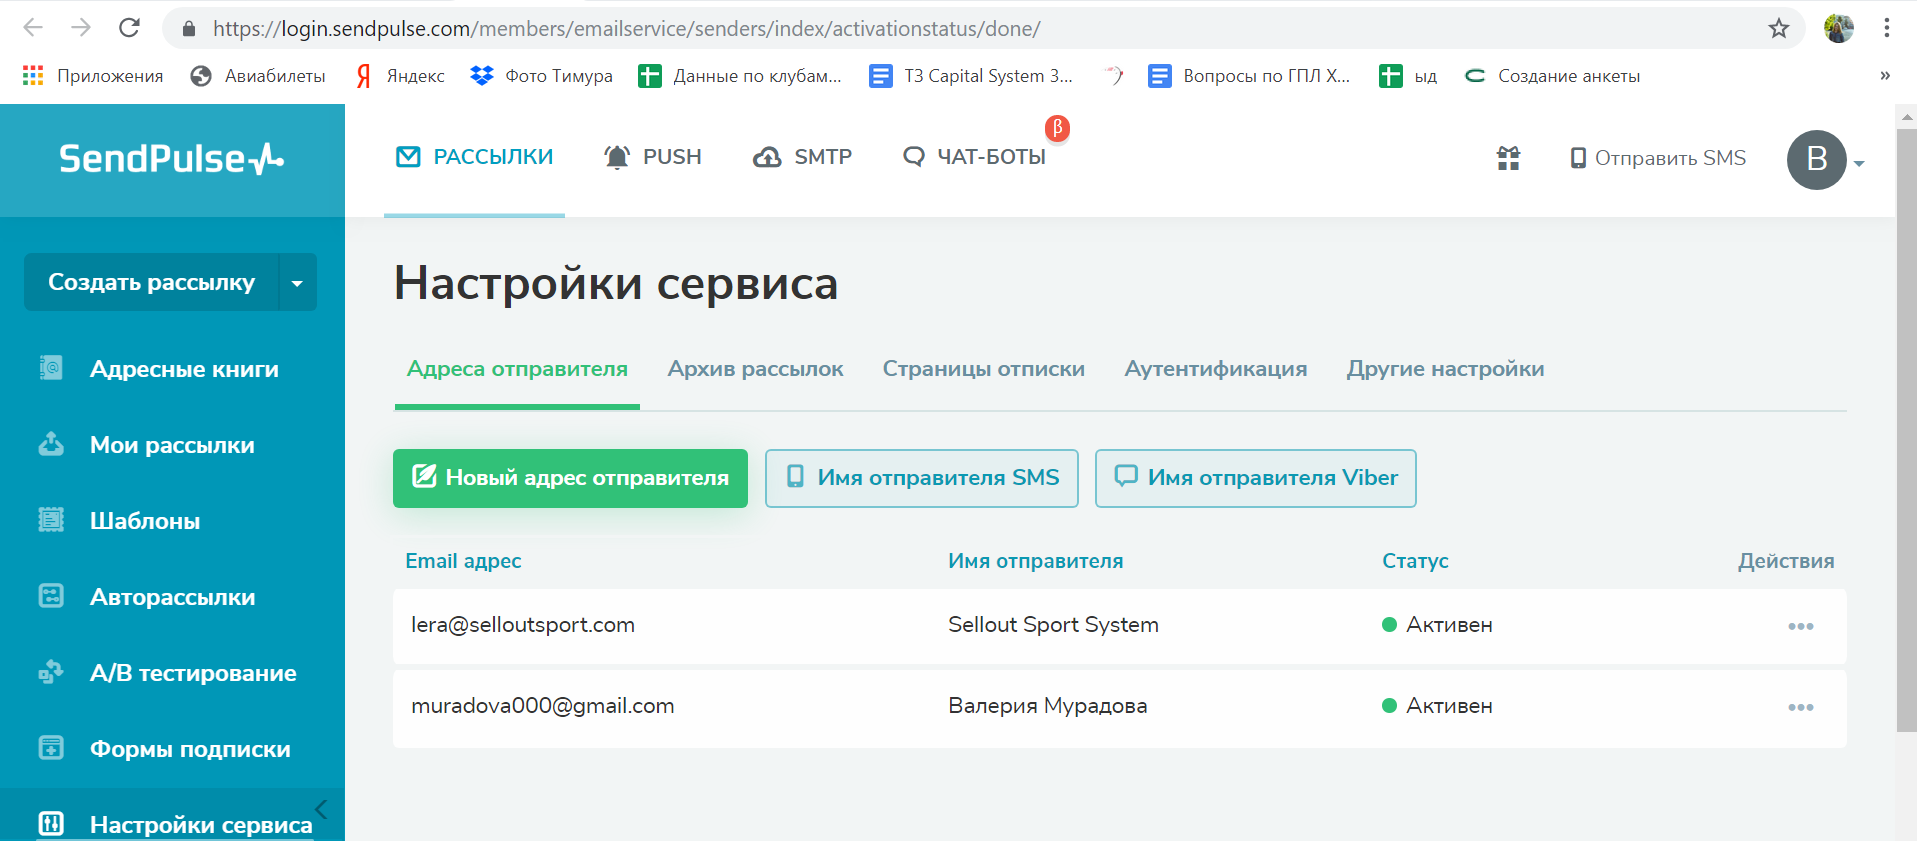
Task: Click the browser address bar URL
Action: [626, 28]
